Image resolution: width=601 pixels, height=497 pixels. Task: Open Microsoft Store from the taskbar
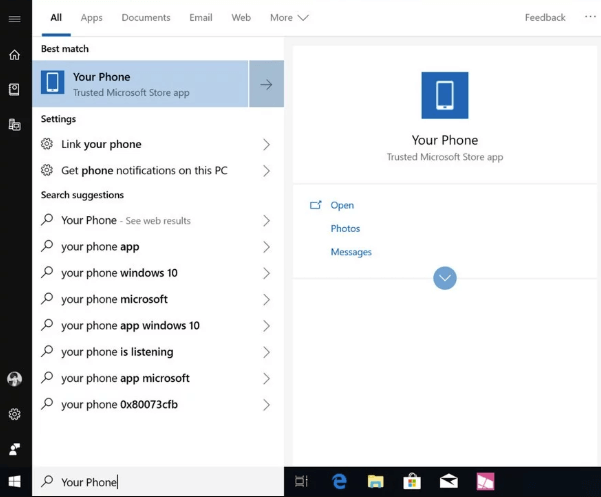(x=412, y=481)
